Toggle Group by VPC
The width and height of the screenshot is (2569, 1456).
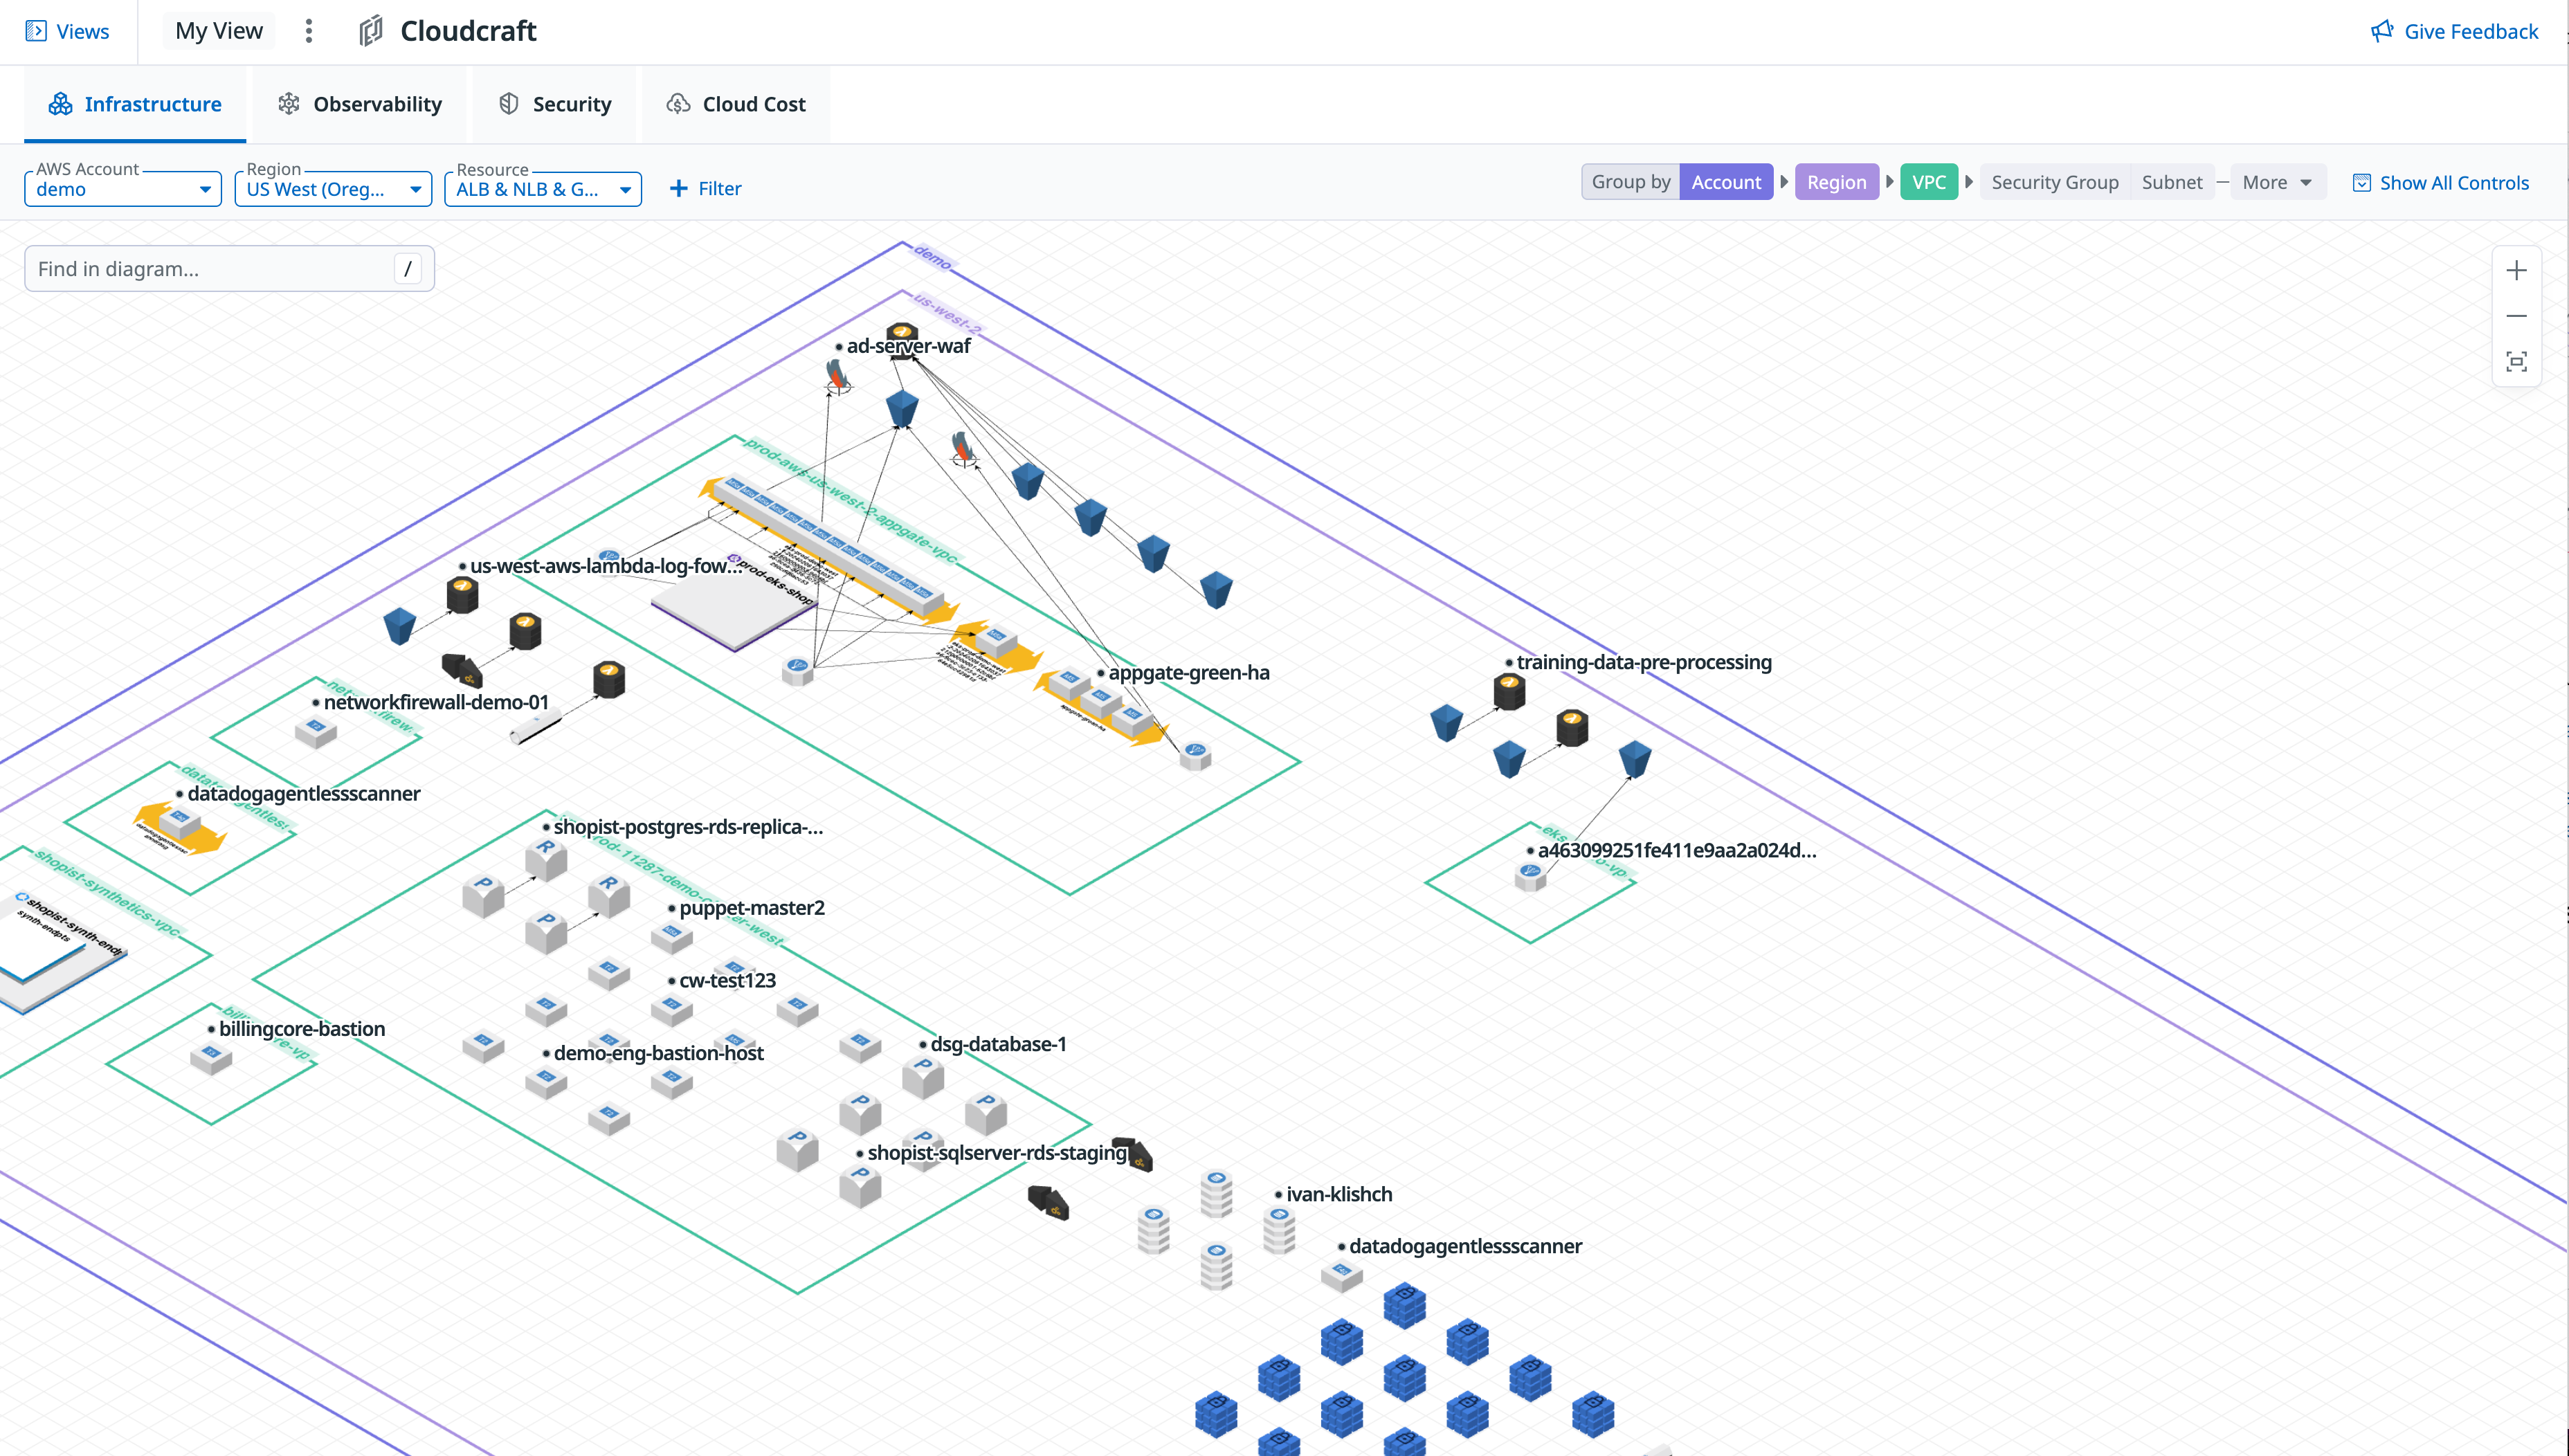point(1929,182)
